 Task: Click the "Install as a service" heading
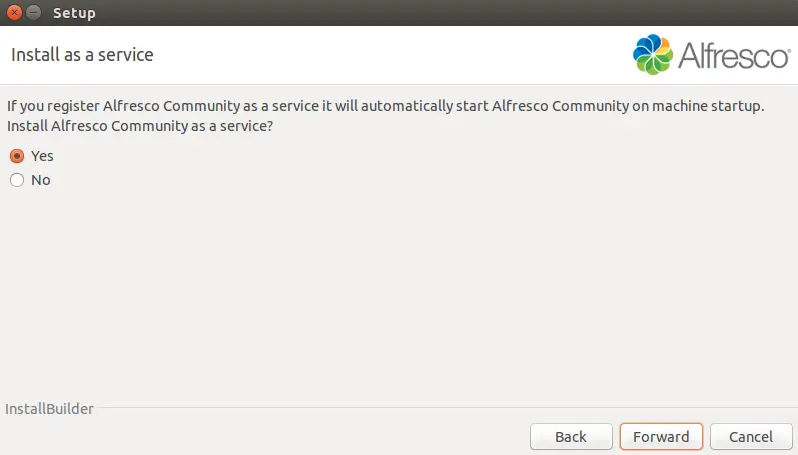[82, 54]
